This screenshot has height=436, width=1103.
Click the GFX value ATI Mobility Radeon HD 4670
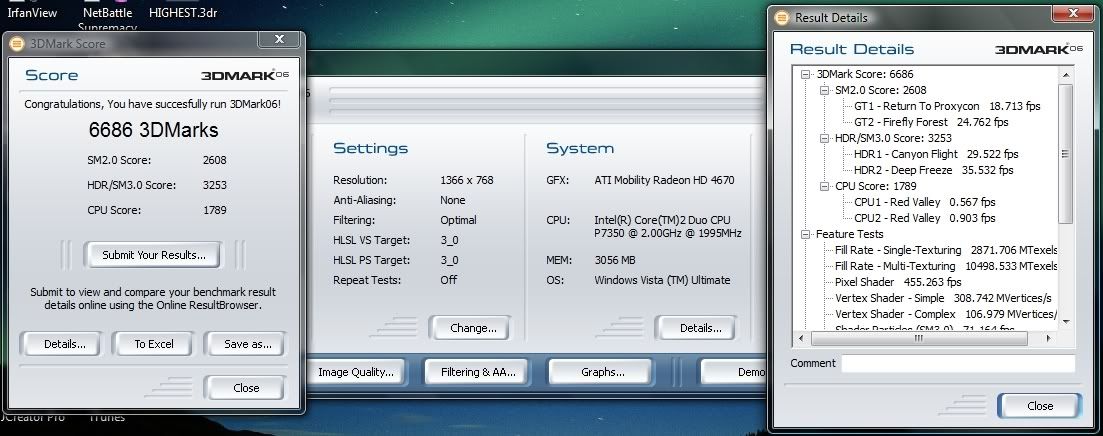pos(664,180)
